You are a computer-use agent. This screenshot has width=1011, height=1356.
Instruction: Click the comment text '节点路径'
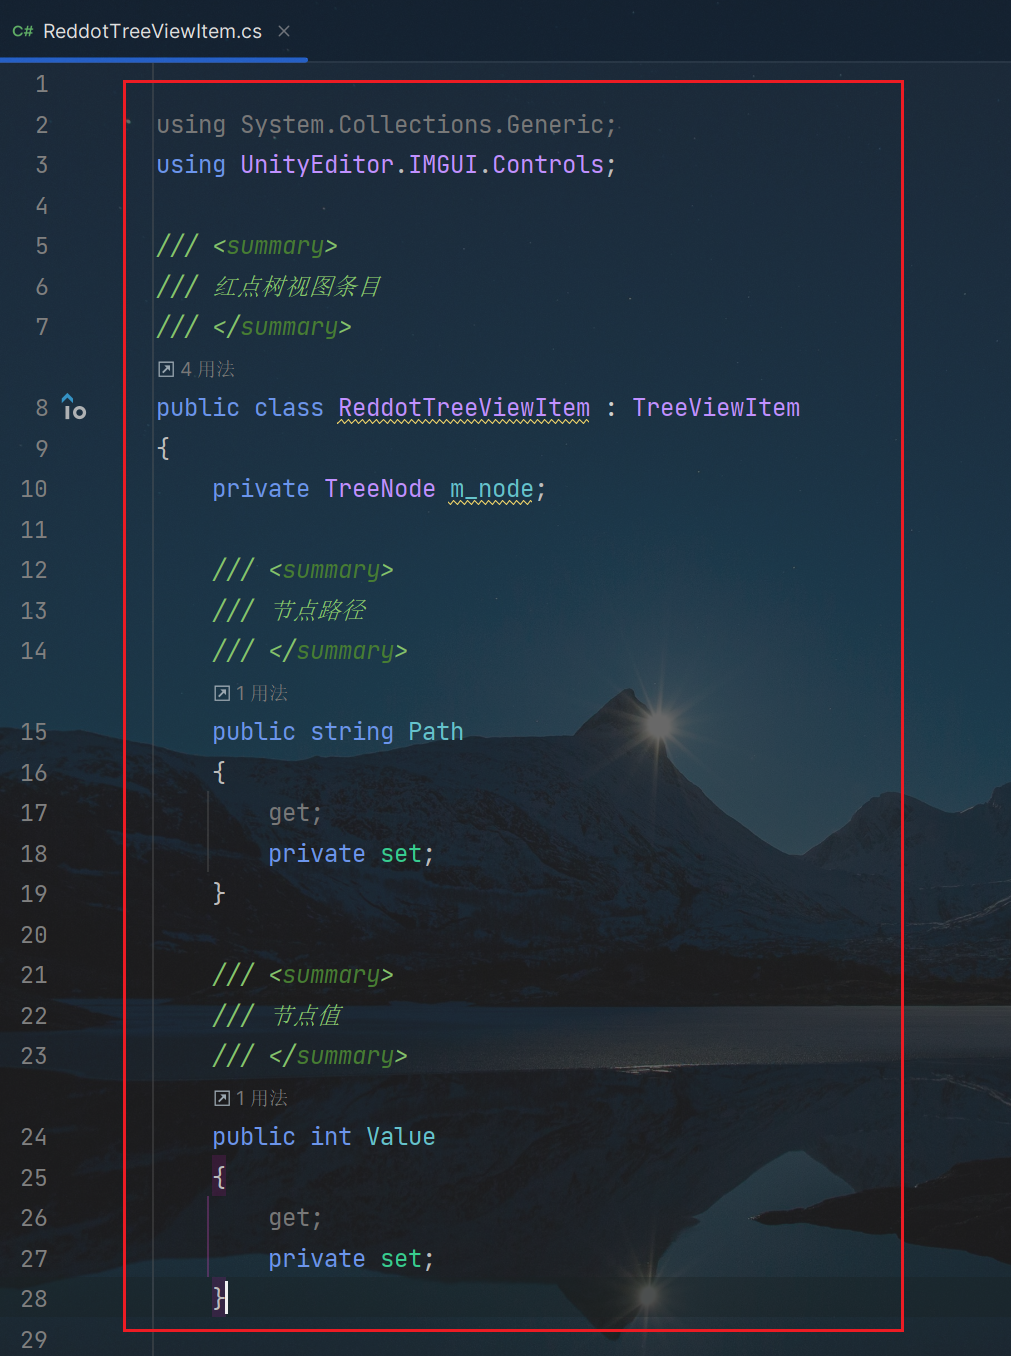(319, 611)
